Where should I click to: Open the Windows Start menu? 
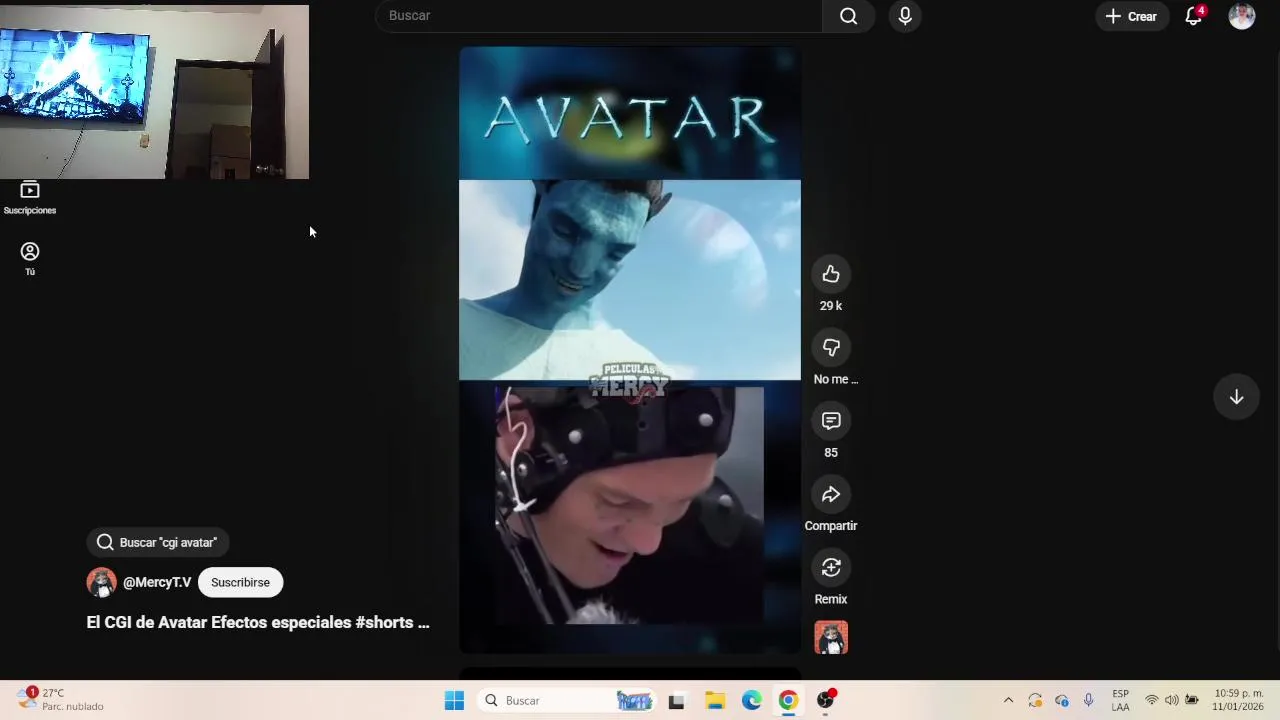coord(454,701)
